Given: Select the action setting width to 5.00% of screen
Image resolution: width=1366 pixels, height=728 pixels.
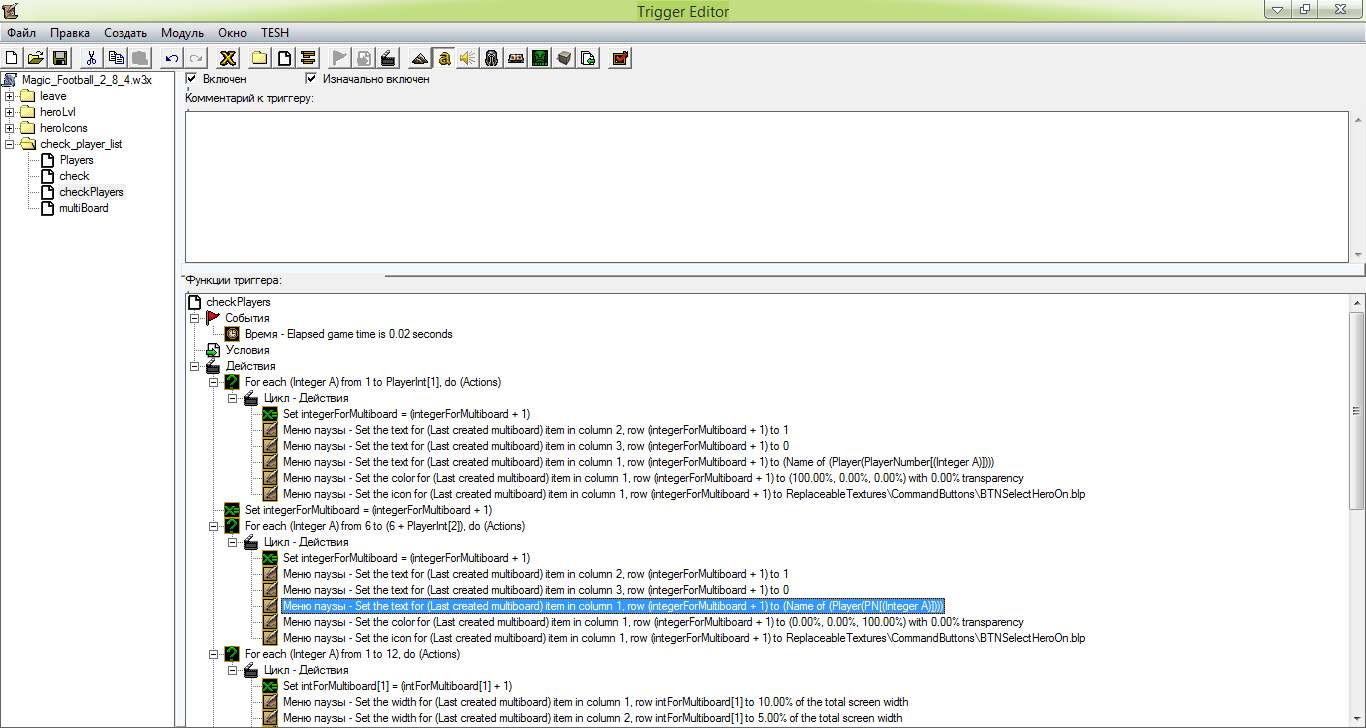Looking at the screenshot, I should pos(592,718).
